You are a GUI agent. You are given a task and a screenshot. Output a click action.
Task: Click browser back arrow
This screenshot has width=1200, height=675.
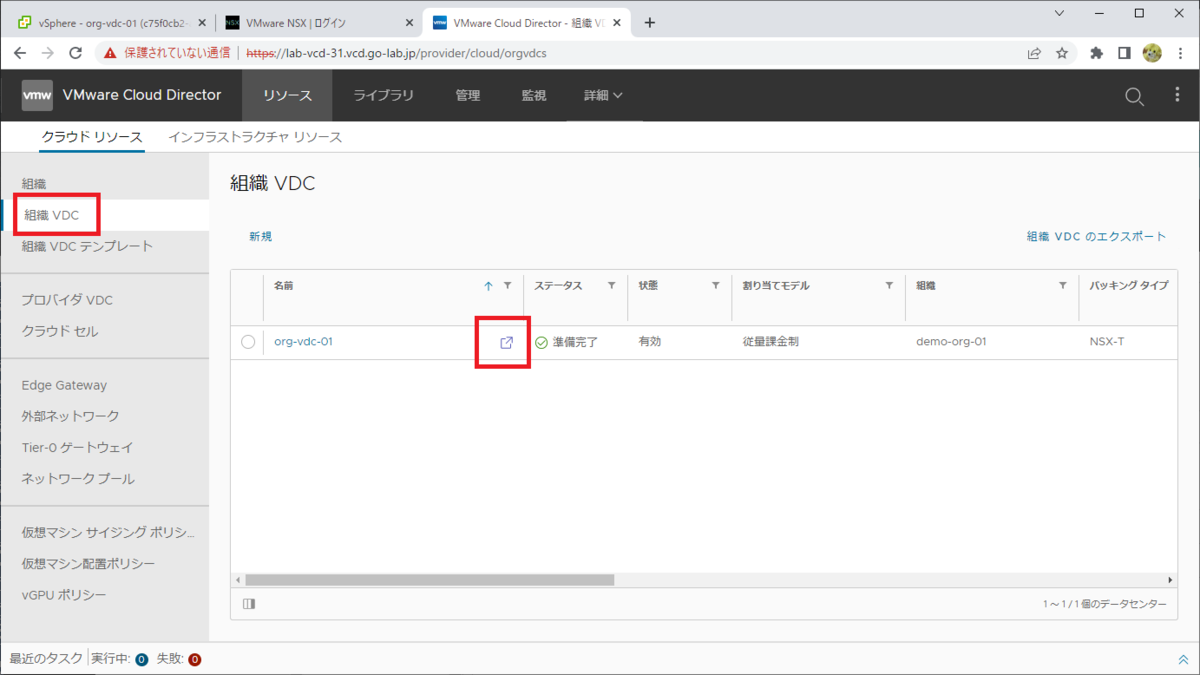[20, 53]
